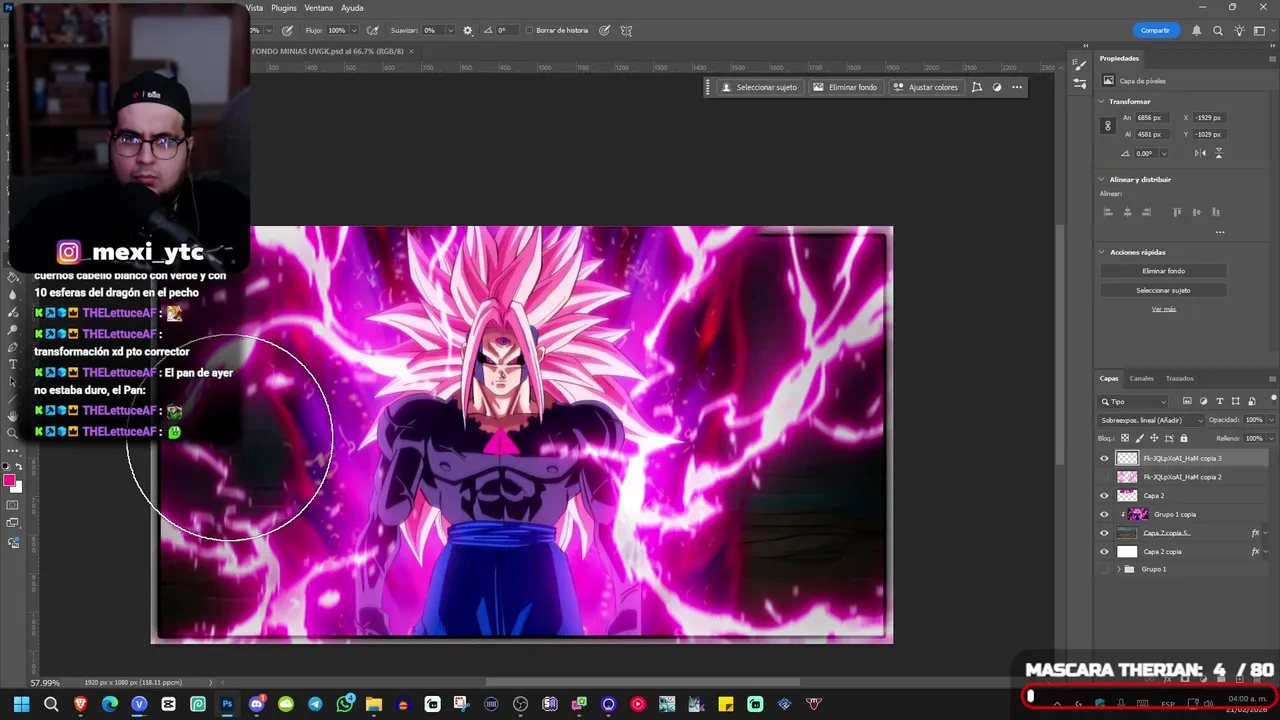Click the flip vertical icon in Transformar
The image size is (1280, 720).
click(x=1218, y=153)
